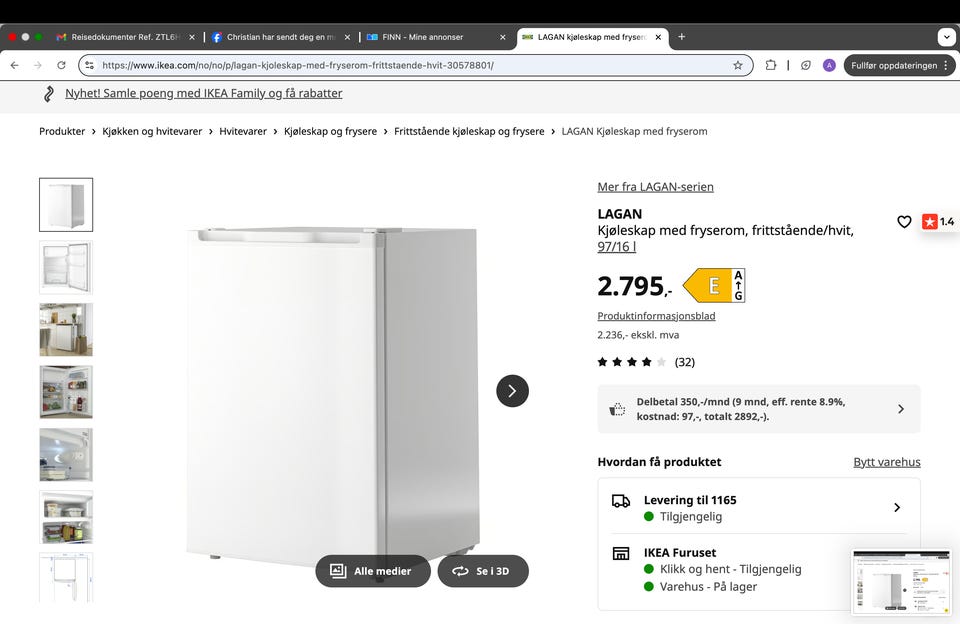Expand the Delbetal 350,-/mnd financing option
Screen dimensions: 960x624
(759, 409)
